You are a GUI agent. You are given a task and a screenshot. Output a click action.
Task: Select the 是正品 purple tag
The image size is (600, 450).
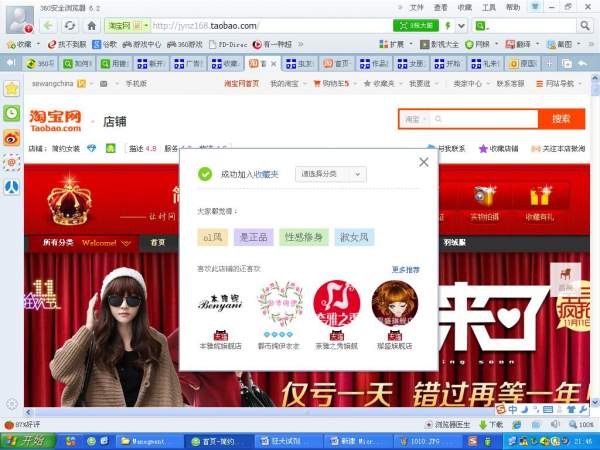pyautogui.click(x=253, y=237)
